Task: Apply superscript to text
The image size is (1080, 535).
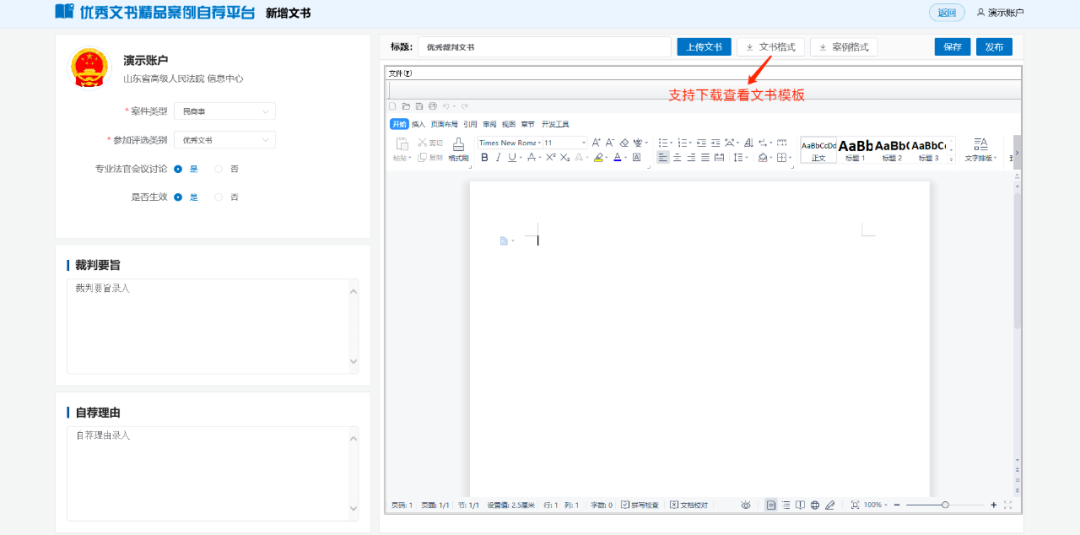Action: click(x=551, y=157)
